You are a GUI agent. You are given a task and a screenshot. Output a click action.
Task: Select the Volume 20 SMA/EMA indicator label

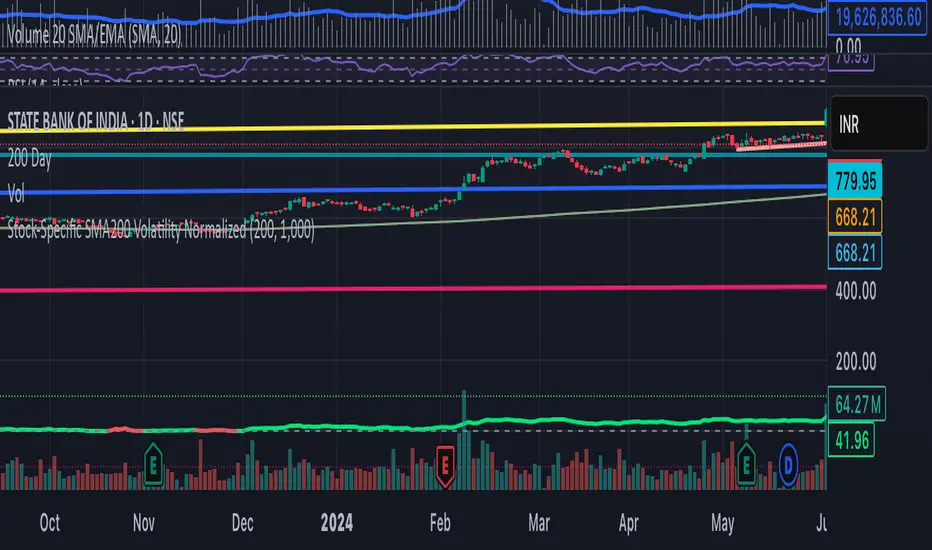pos(94,35)
